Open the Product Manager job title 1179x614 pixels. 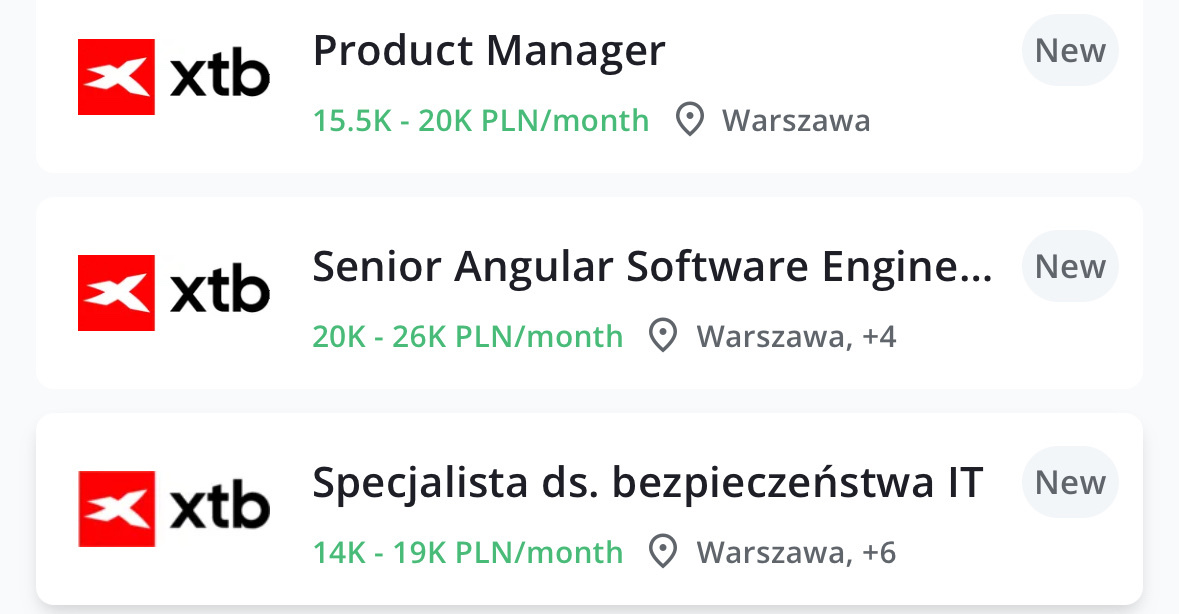tap(489, 51)
